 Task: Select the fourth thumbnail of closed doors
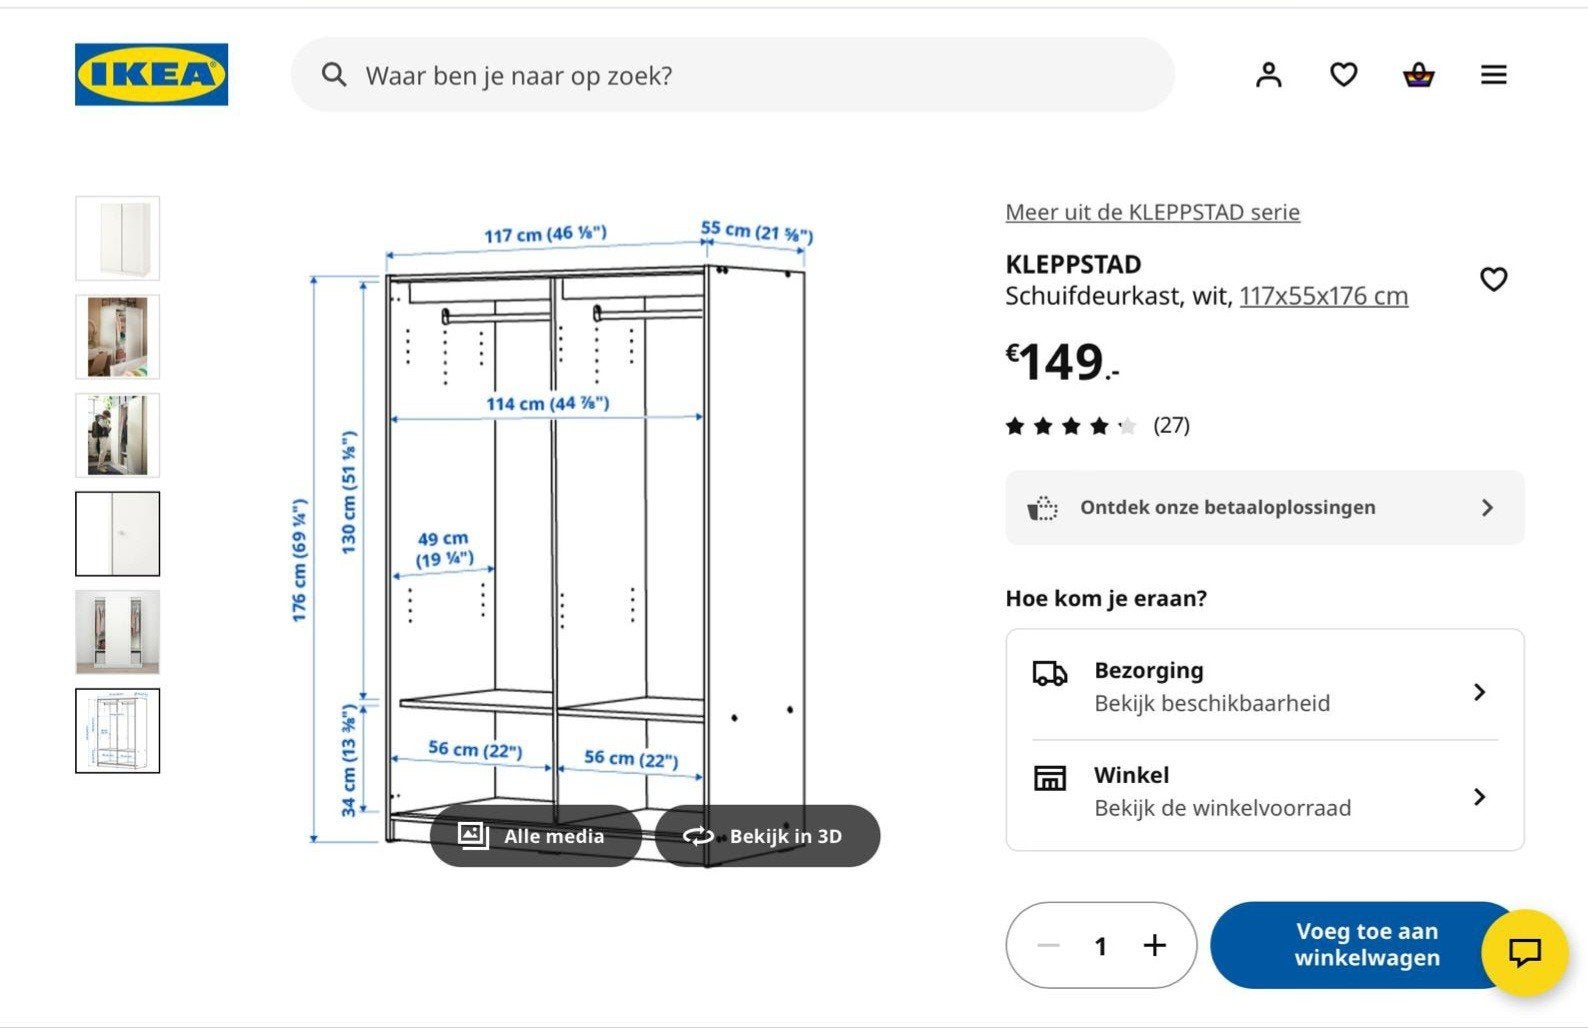coord(118,533)
